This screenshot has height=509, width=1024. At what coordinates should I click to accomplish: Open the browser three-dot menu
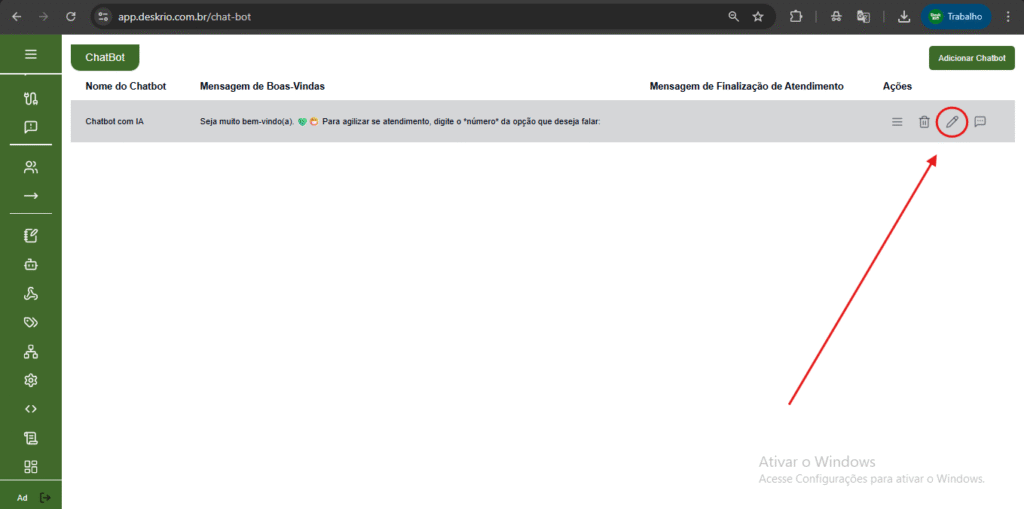1007,16
